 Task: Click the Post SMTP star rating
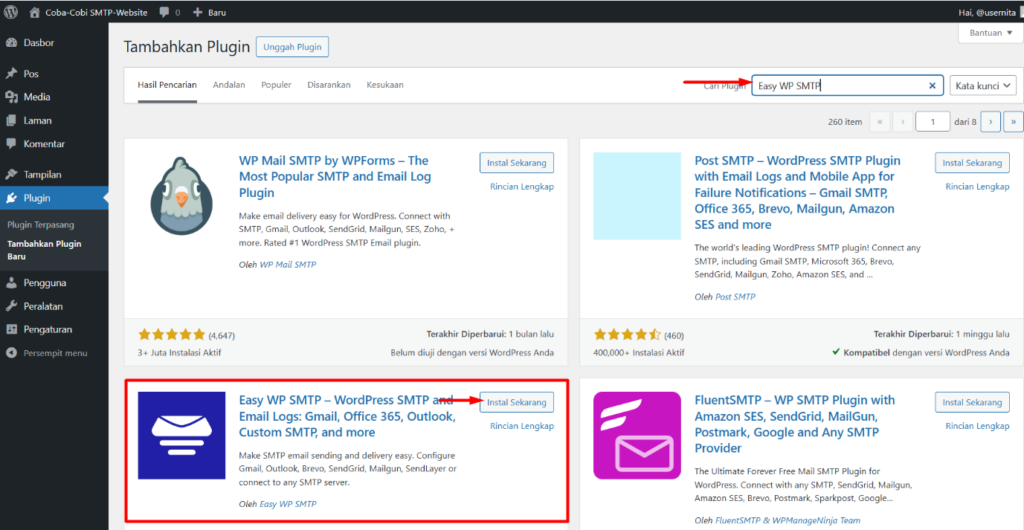(628, 335)
